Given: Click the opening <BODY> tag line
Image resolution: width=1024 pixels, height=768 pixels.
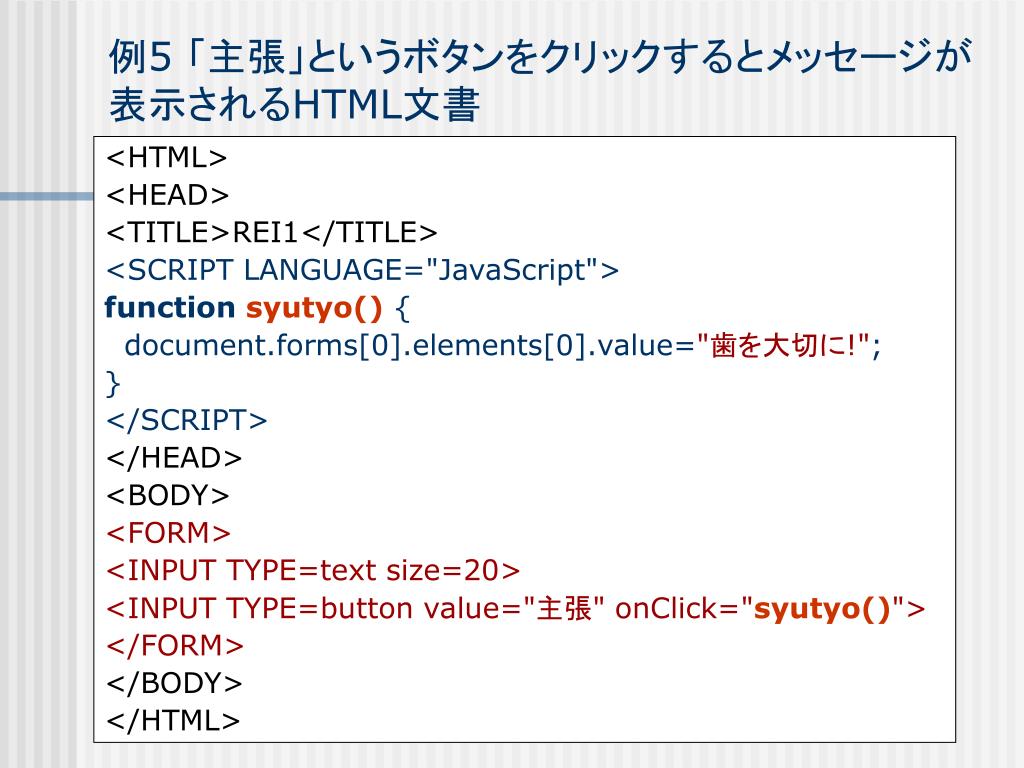Looking at the screenshot, I should 167,495.
